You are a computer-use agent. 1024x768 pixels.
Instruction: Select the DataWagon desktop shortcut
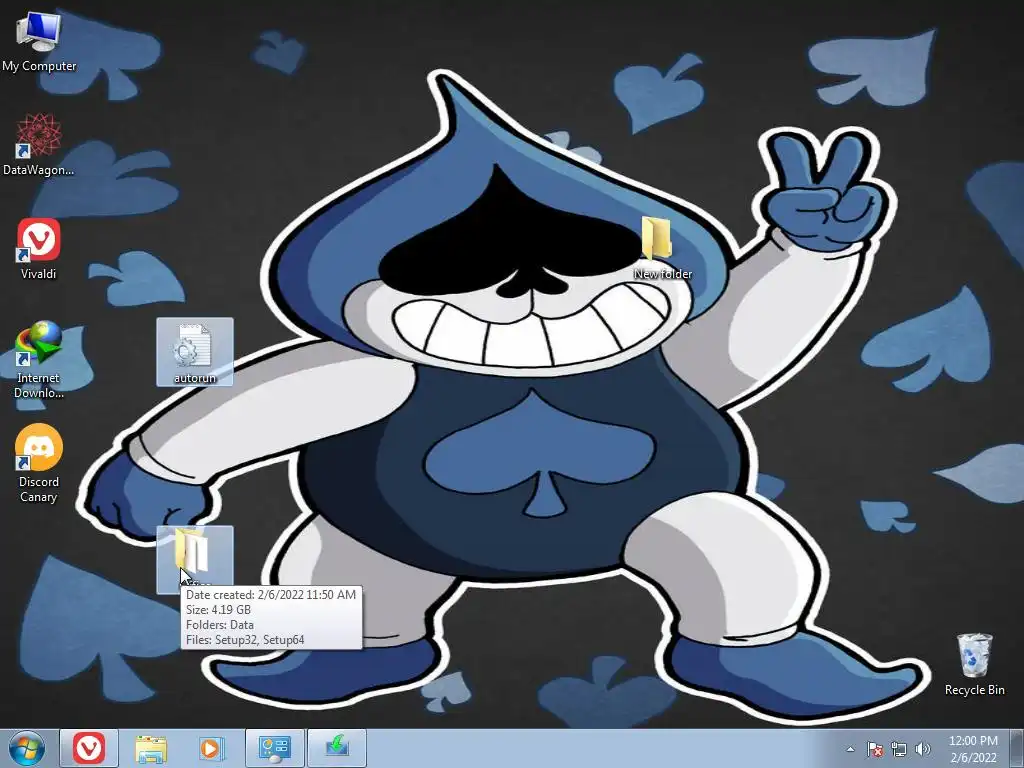click(39, 145)
